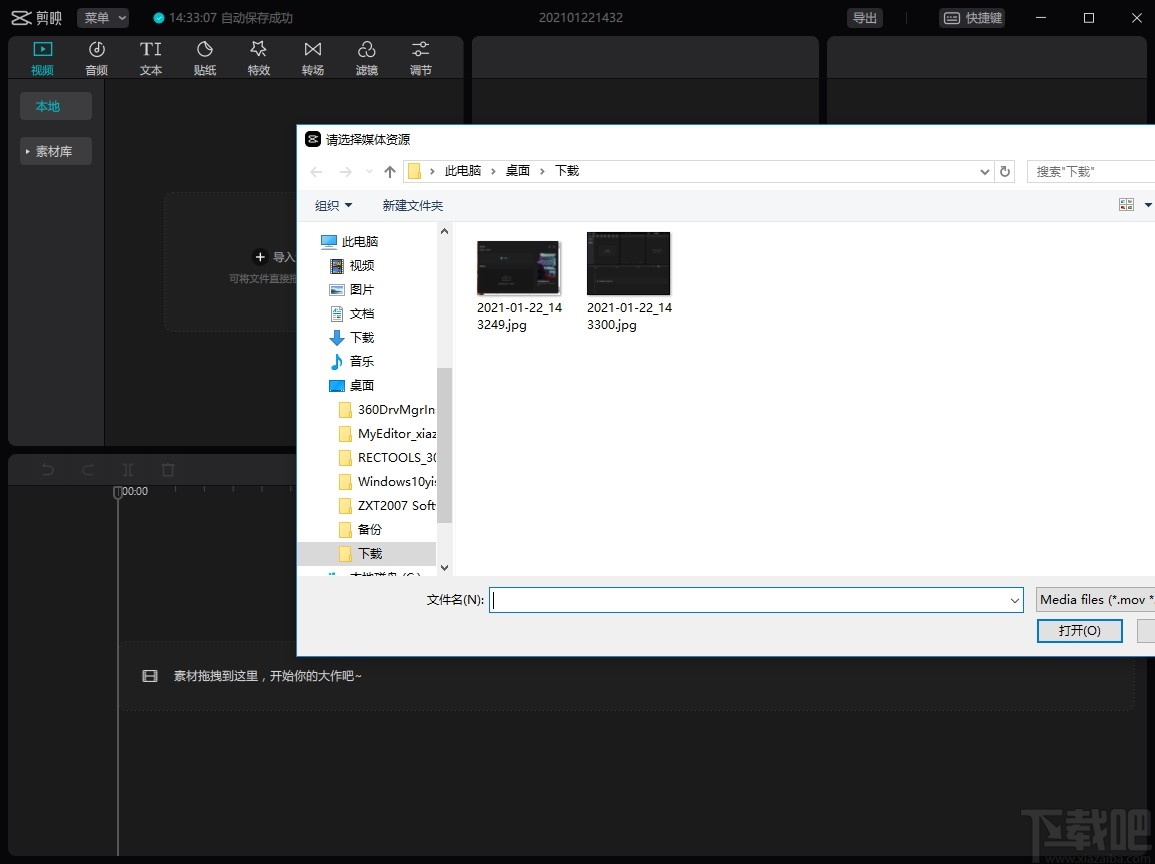The width and height of the screenshot is (1155, 864).
Task: Go up one folder with the up arrow
Action: (x=390, y=171)
